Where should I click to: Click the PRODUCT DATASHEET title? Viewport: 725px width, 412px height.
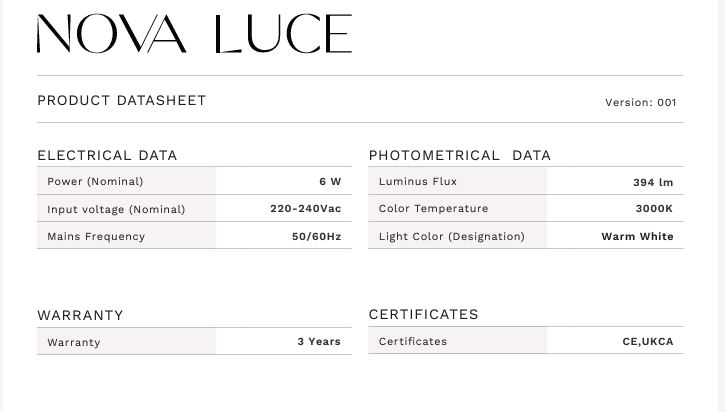click(121, 101)
